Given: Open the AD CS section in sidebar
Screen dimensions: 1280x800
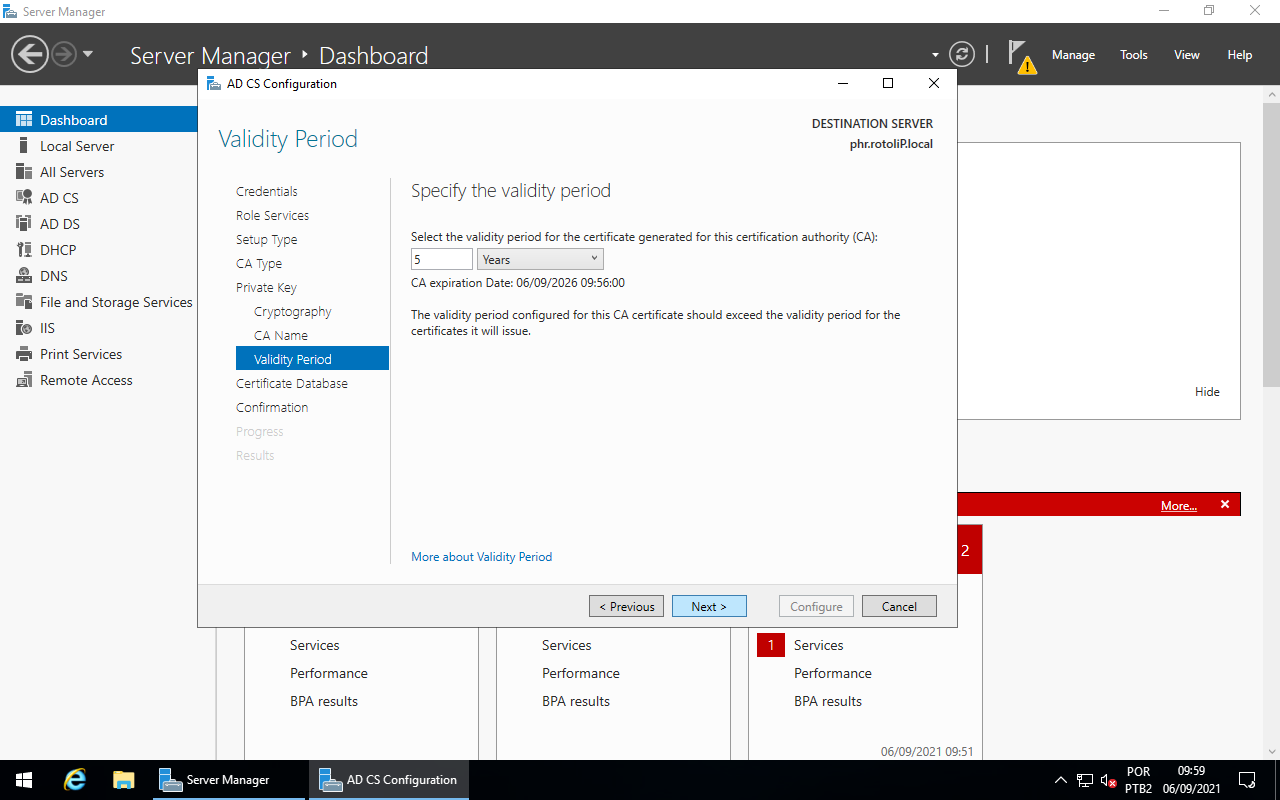Looking at the screenshot, I should 60,197.
